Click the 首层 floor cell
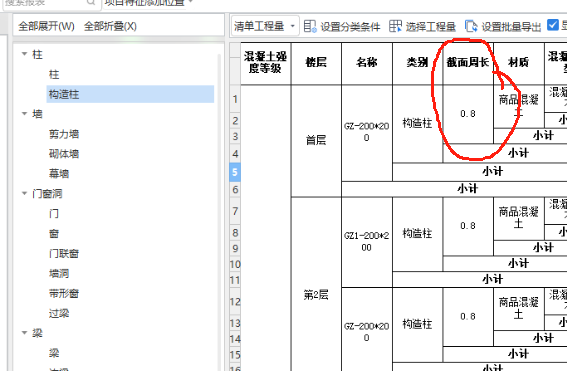Viewport: 567px width, 371px height. click(316, 141)
